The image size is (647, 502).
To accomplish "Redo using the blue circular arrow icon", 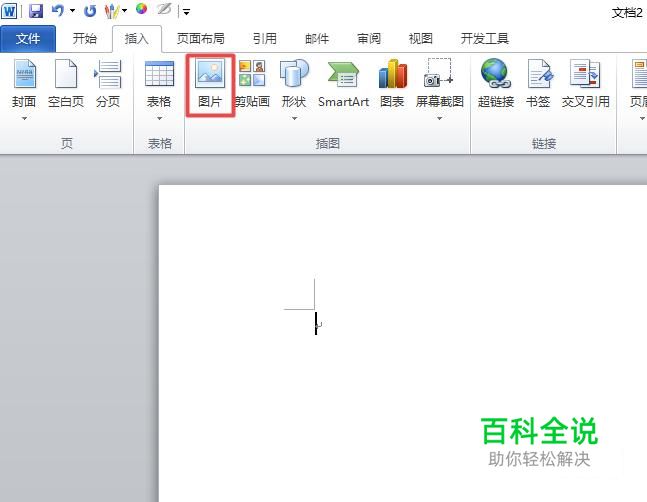I will 90,11.
